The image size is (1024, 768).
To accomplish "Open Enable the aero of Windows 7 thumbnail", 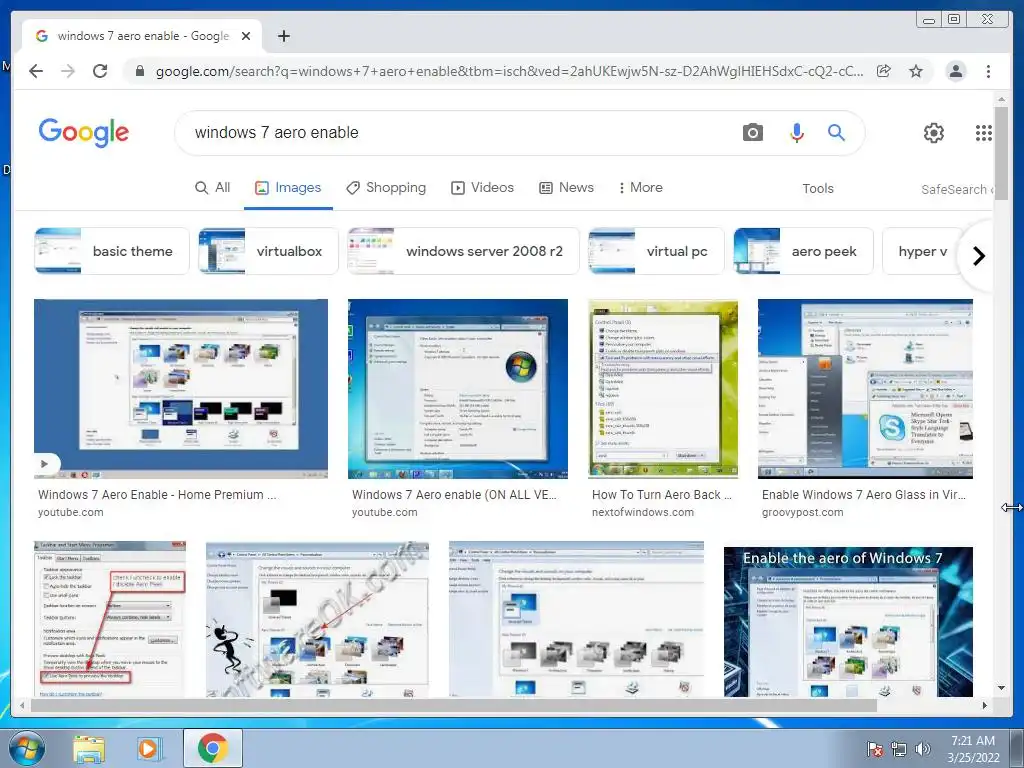I will pos(848,621).
